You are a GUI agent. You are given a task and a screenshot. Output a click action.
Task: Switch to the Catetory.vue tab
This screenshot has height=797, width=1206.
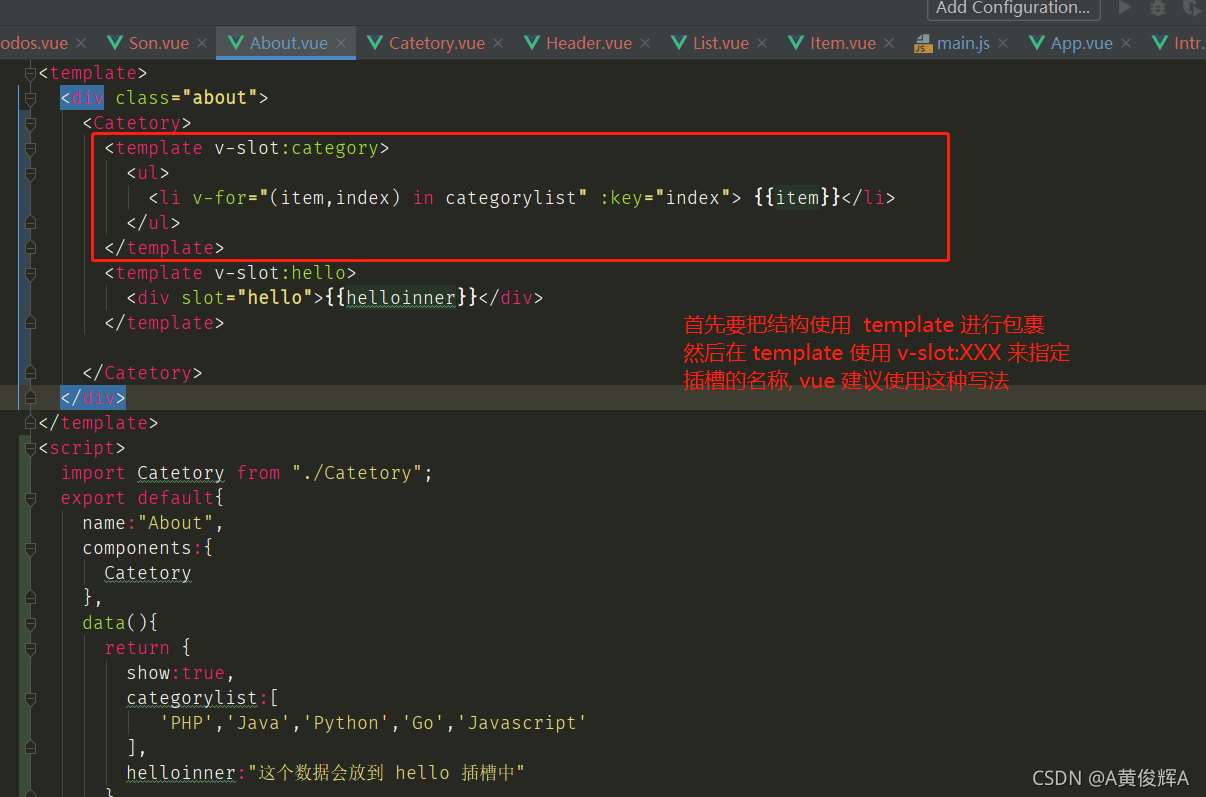tap(437, 43)
